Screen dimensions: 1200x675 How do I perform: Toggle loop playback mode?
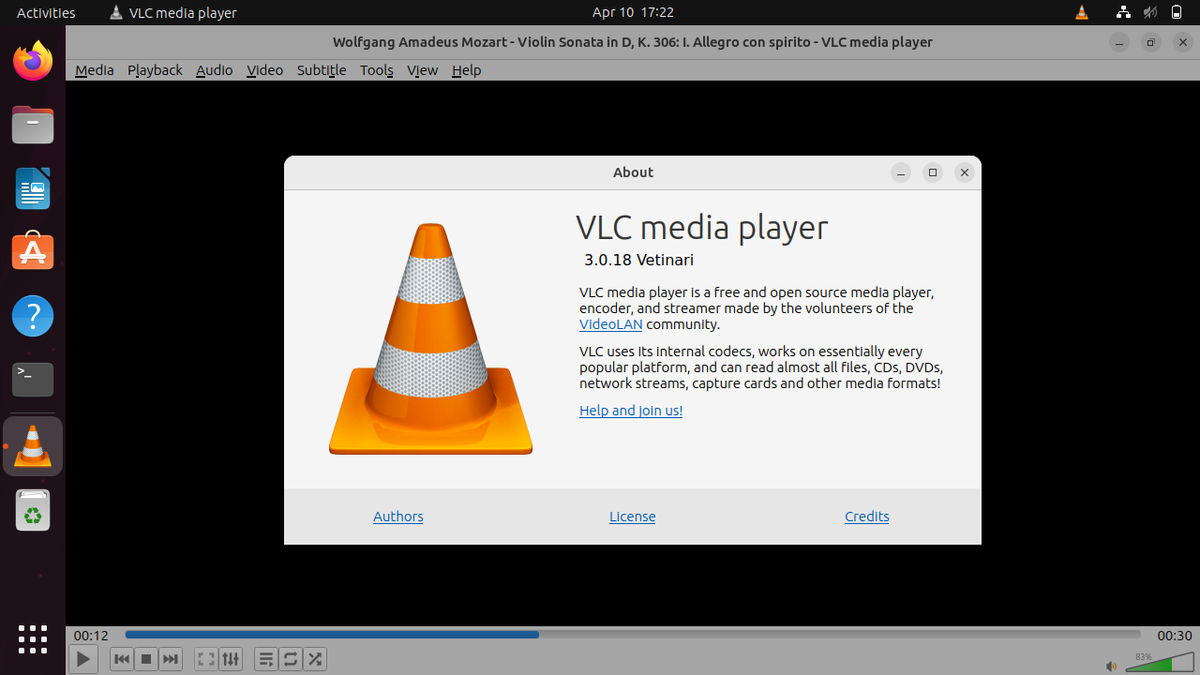click(x=290, y=658)
